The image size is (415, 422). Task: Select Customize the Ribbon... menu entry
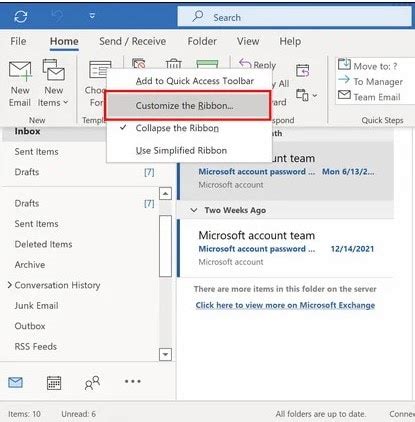pos(188,105)
